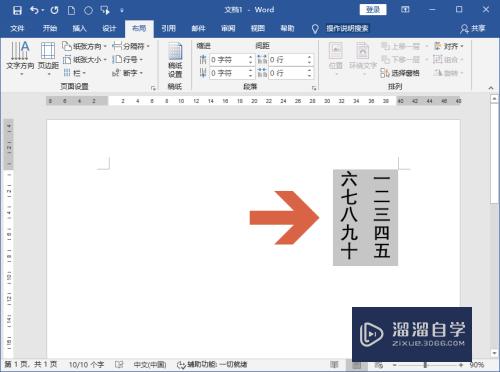Zoom in with the plus button
Screen dimensions: 500x372
tap(461, 365)
